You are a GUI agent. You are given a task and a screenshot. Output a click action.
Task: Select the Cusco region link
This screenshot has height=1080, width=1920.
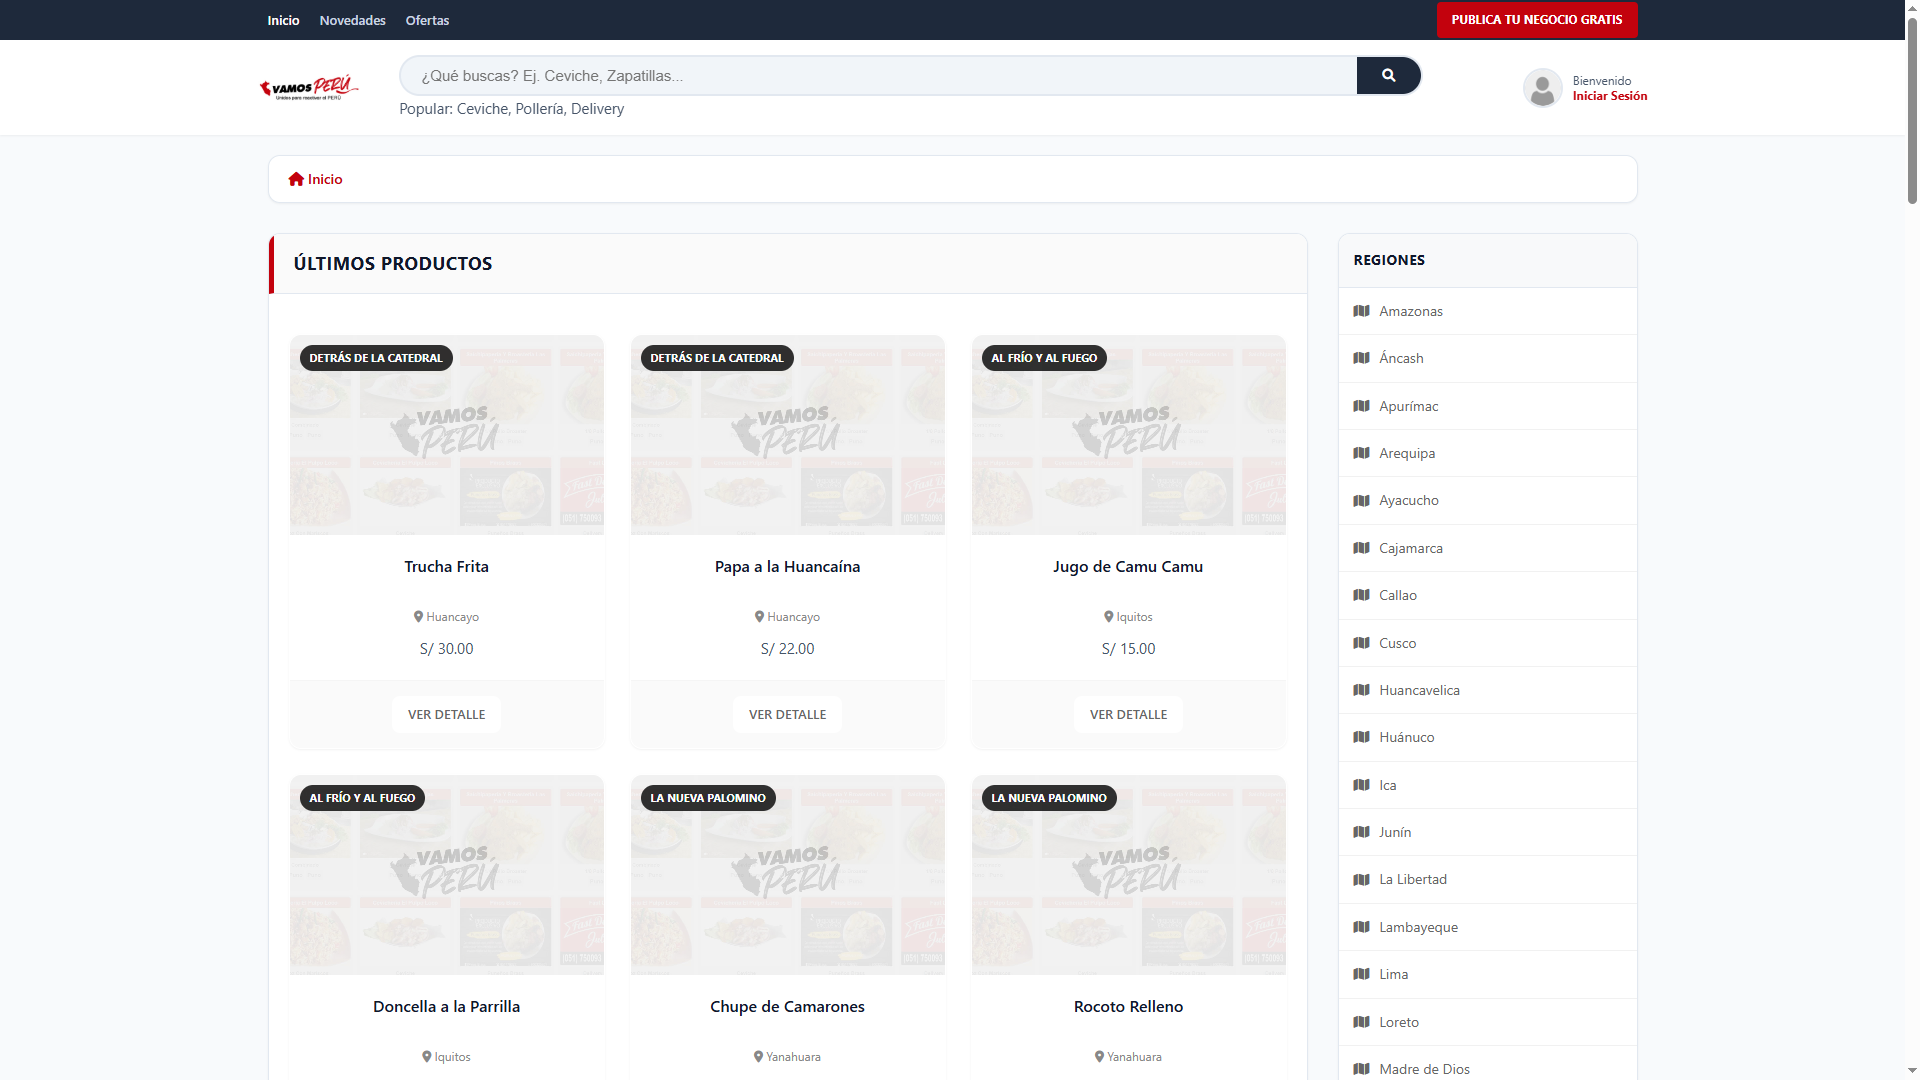coord(1487,643)
